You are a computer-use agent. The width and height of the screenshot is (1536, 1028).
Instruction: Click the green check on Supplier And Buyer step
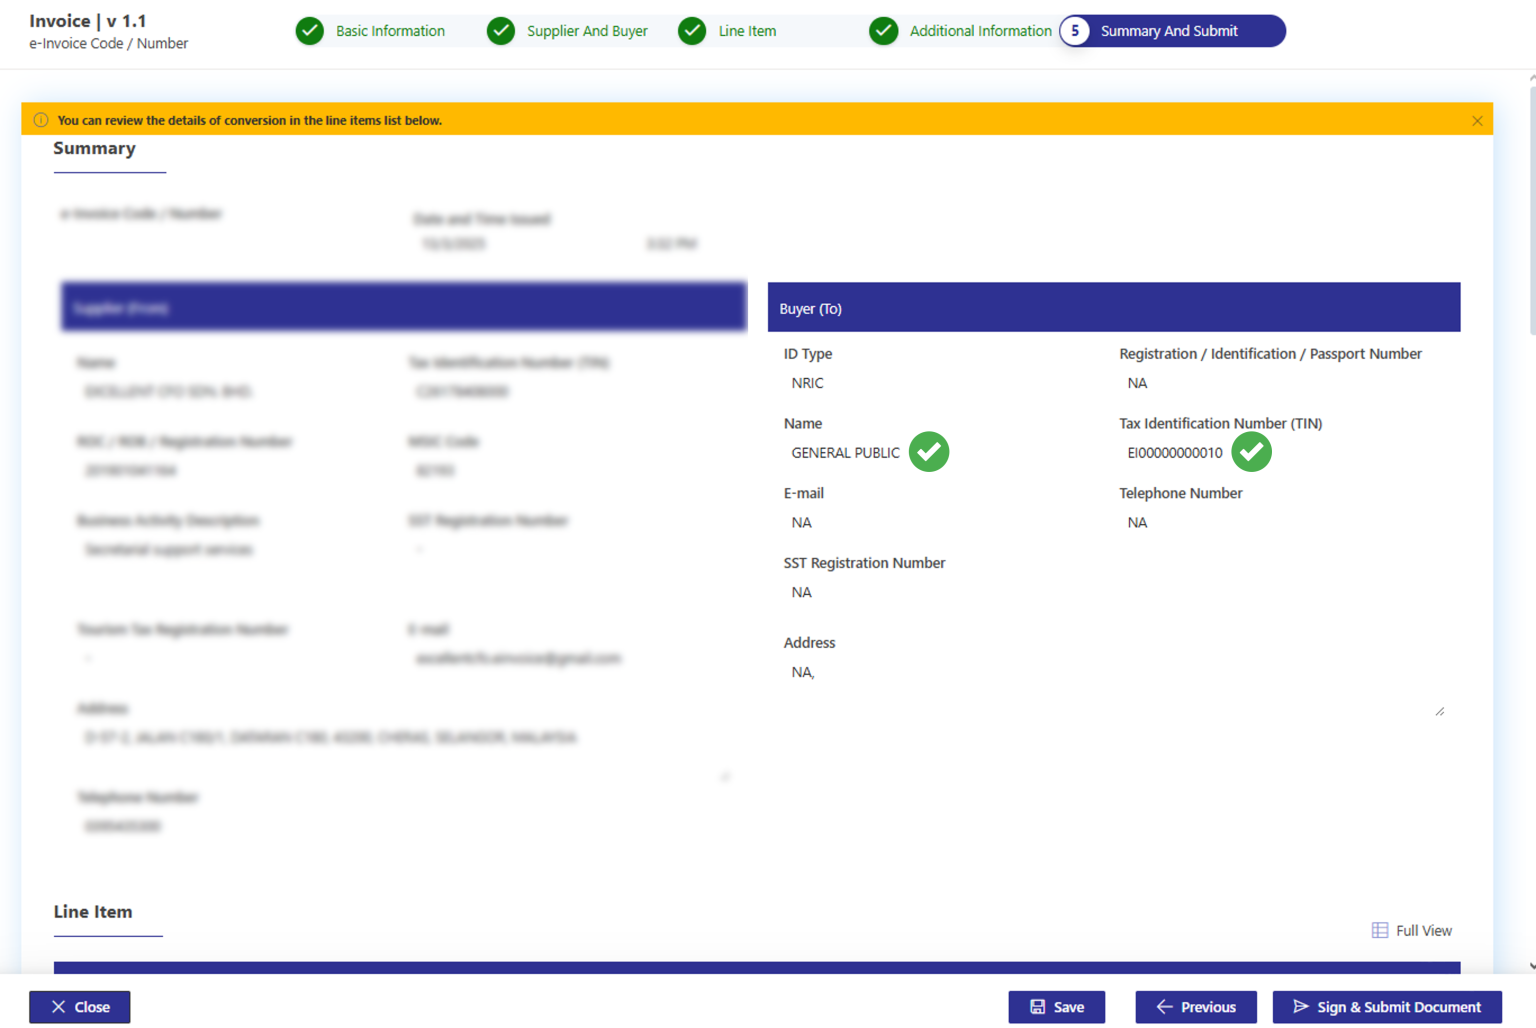tap(500, 31)
